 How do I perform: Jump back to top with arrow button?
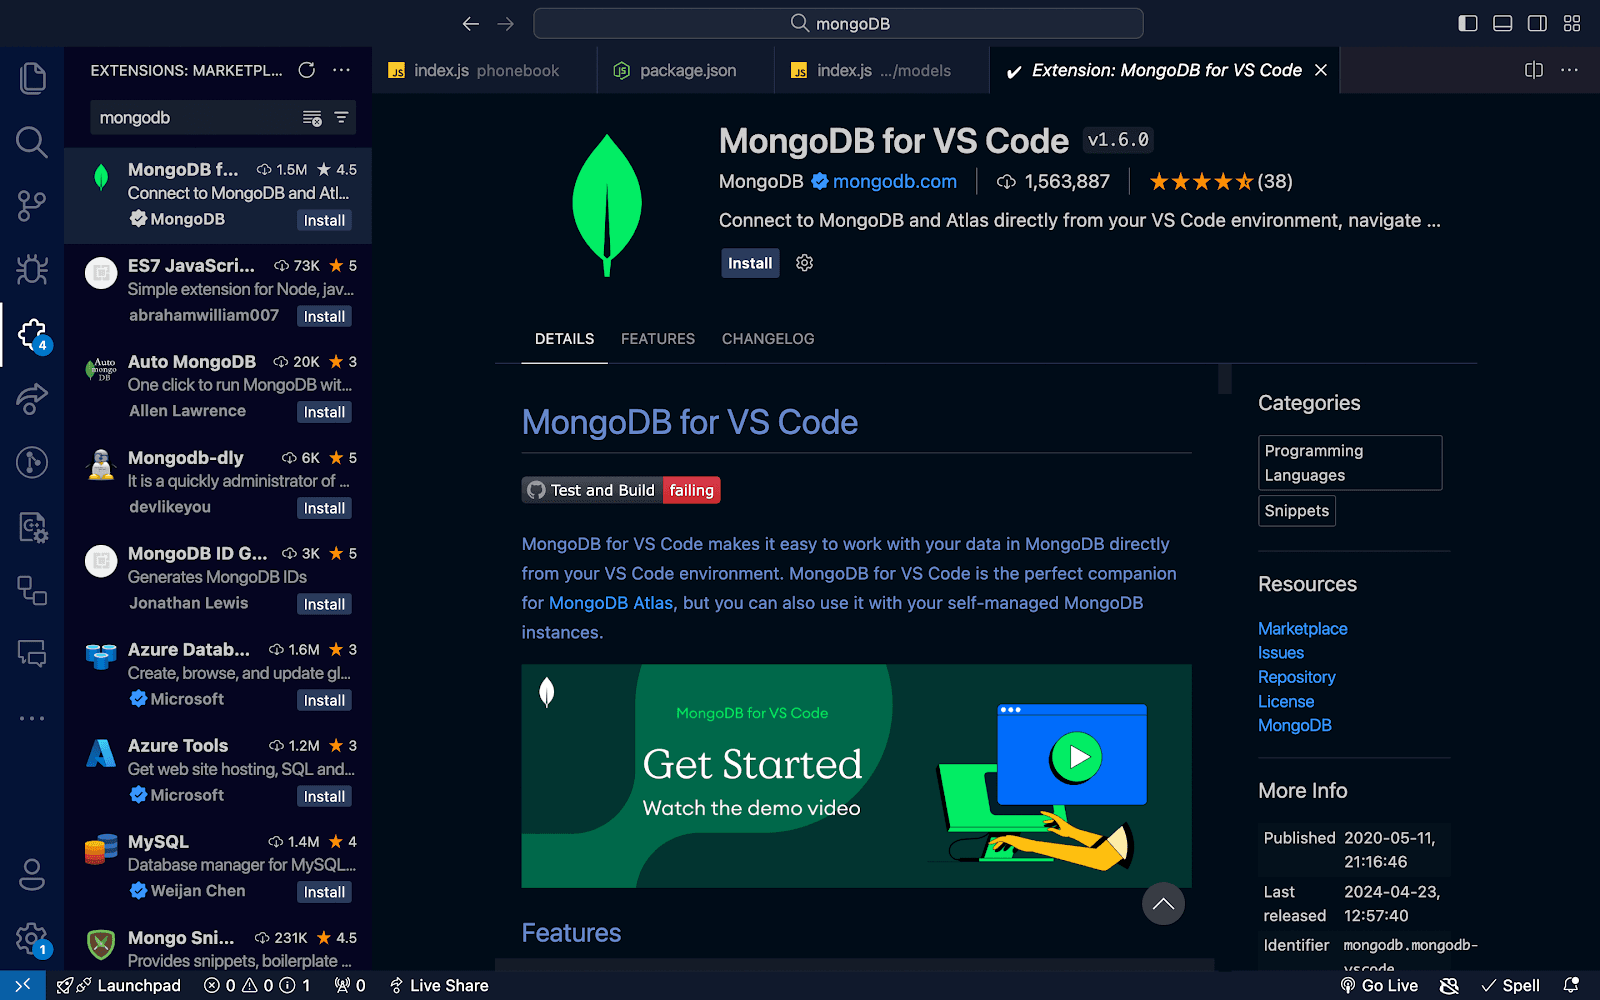pyautogui.click(x=1163, y=904)
